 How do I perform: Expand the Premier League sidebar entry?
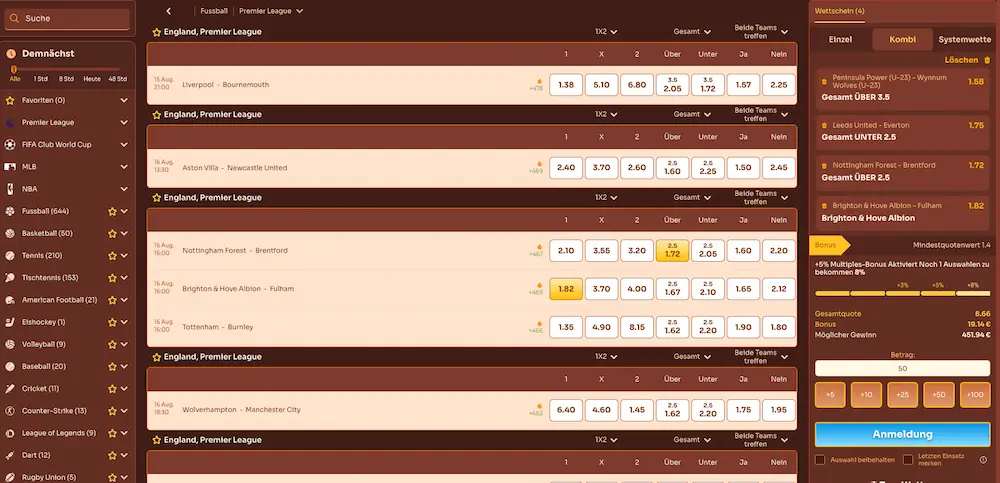tap(124, 123)
